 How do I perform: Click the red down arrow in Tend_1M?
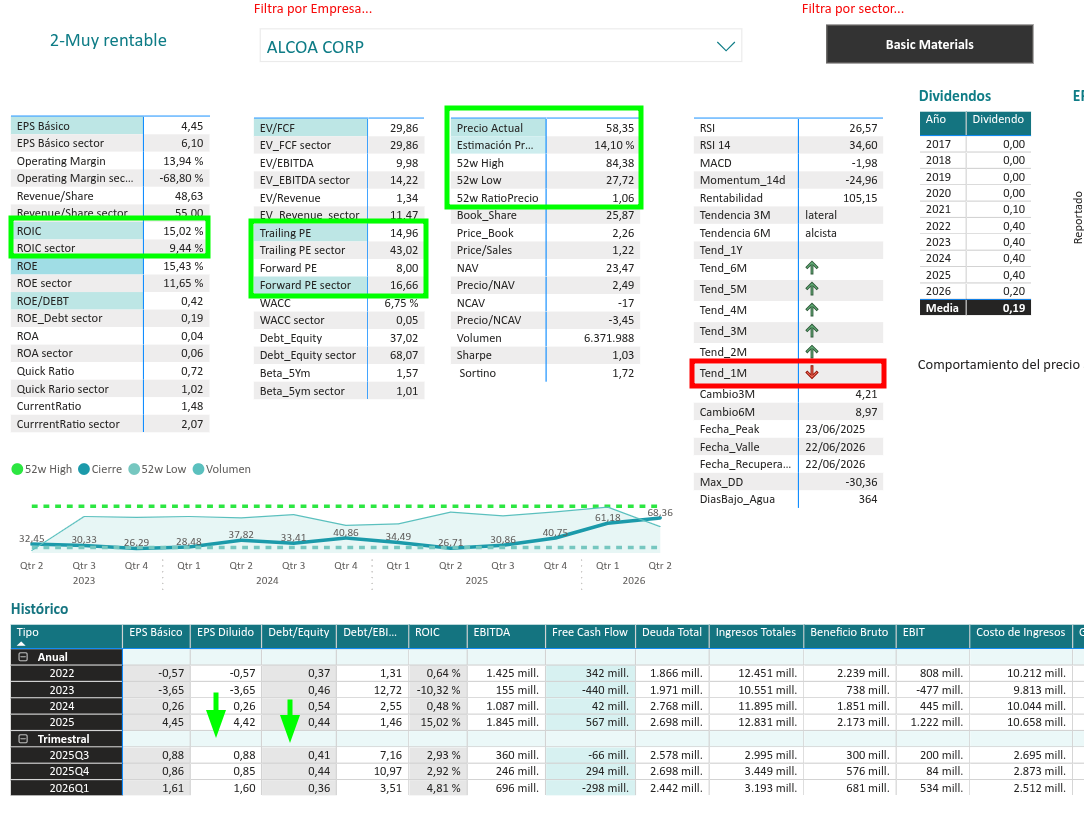click(812, 372)
